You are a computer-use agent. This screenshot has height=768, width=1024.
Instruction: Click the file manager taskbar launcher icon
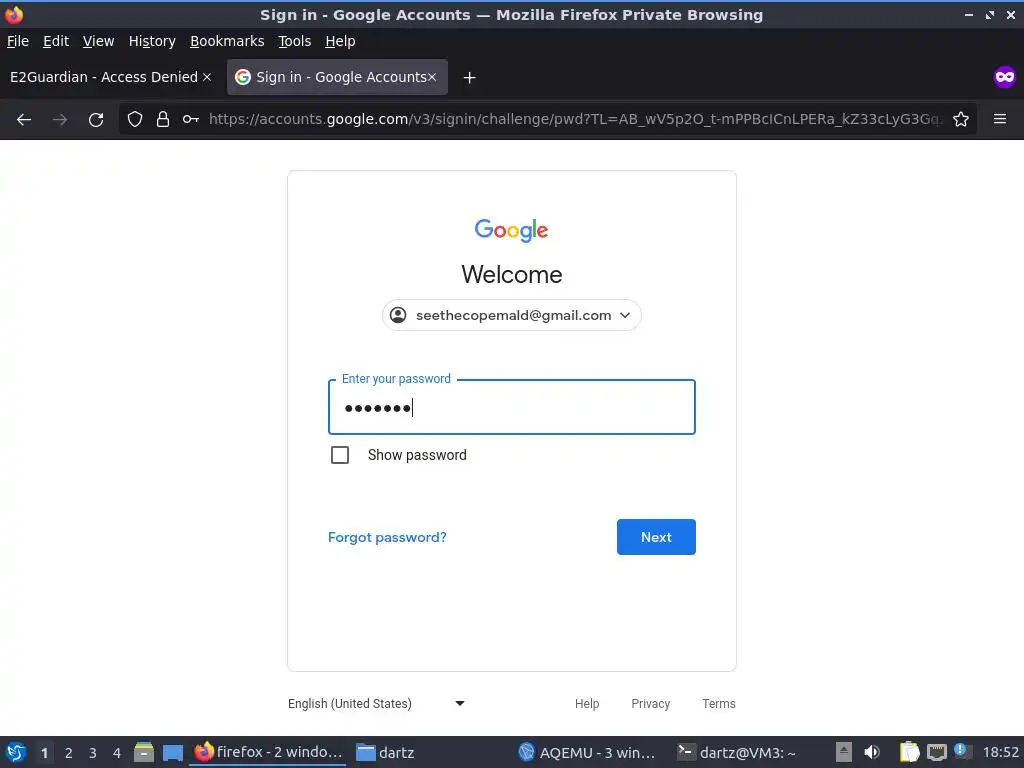(x=144, y=752)
